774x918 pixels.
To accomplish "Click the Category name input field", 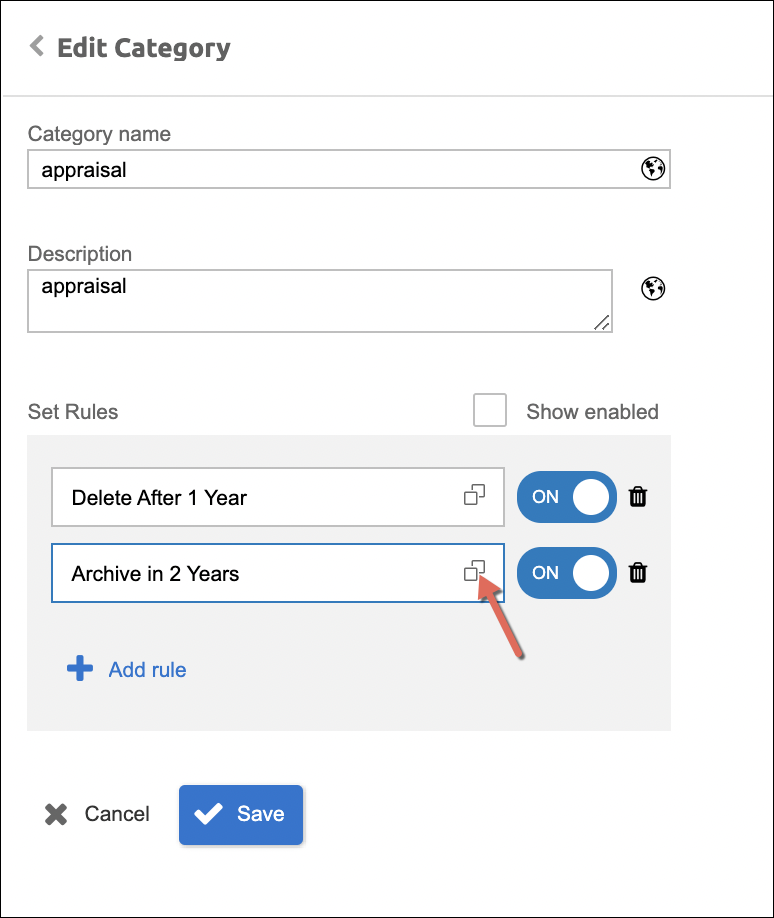I will pos(330,170).
